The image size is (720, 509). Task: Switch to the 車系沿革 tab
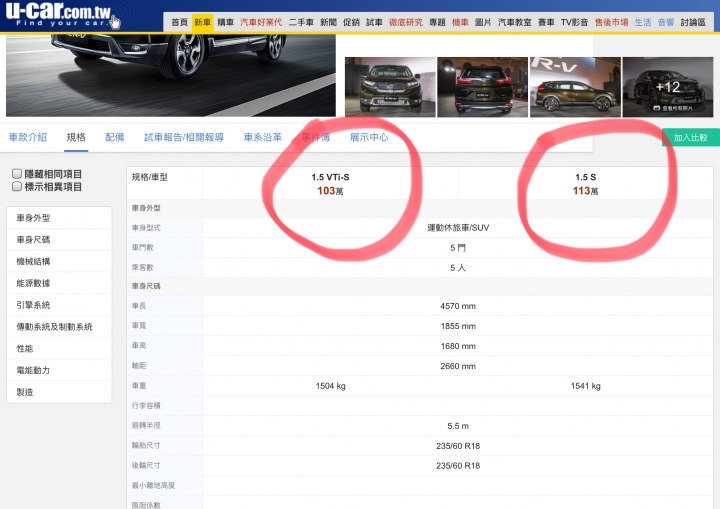pyautogui.click(x=263, y=137)
